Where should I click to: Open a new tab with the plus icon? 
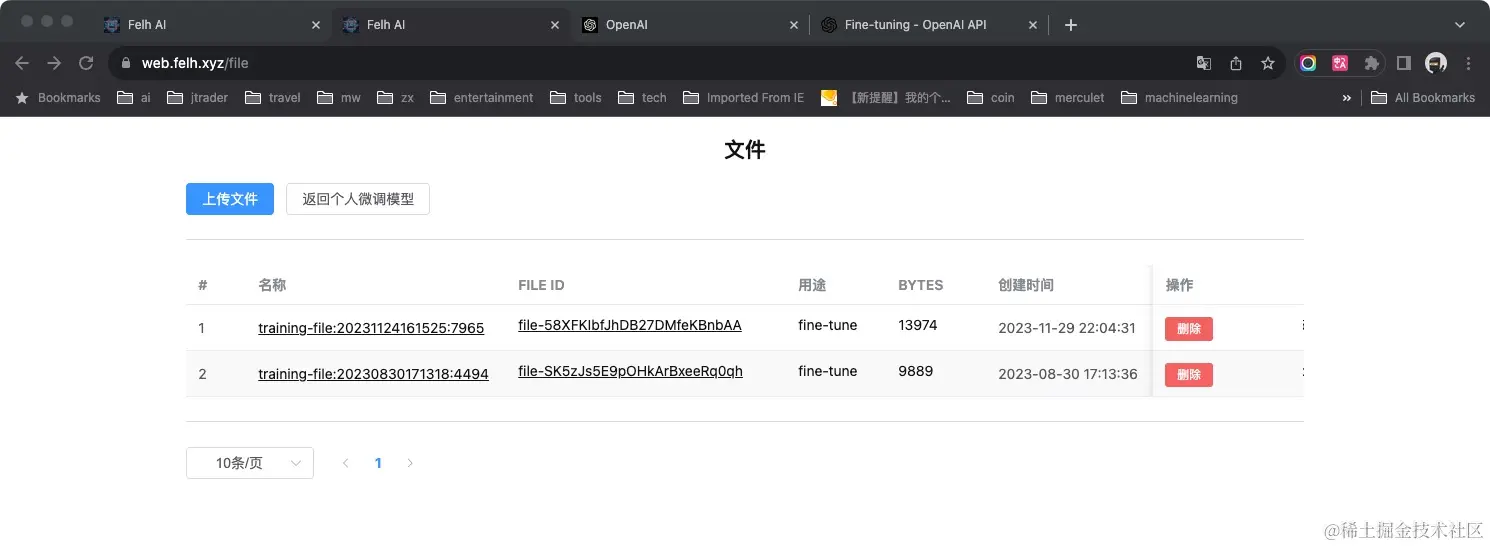click(1071, 25)
